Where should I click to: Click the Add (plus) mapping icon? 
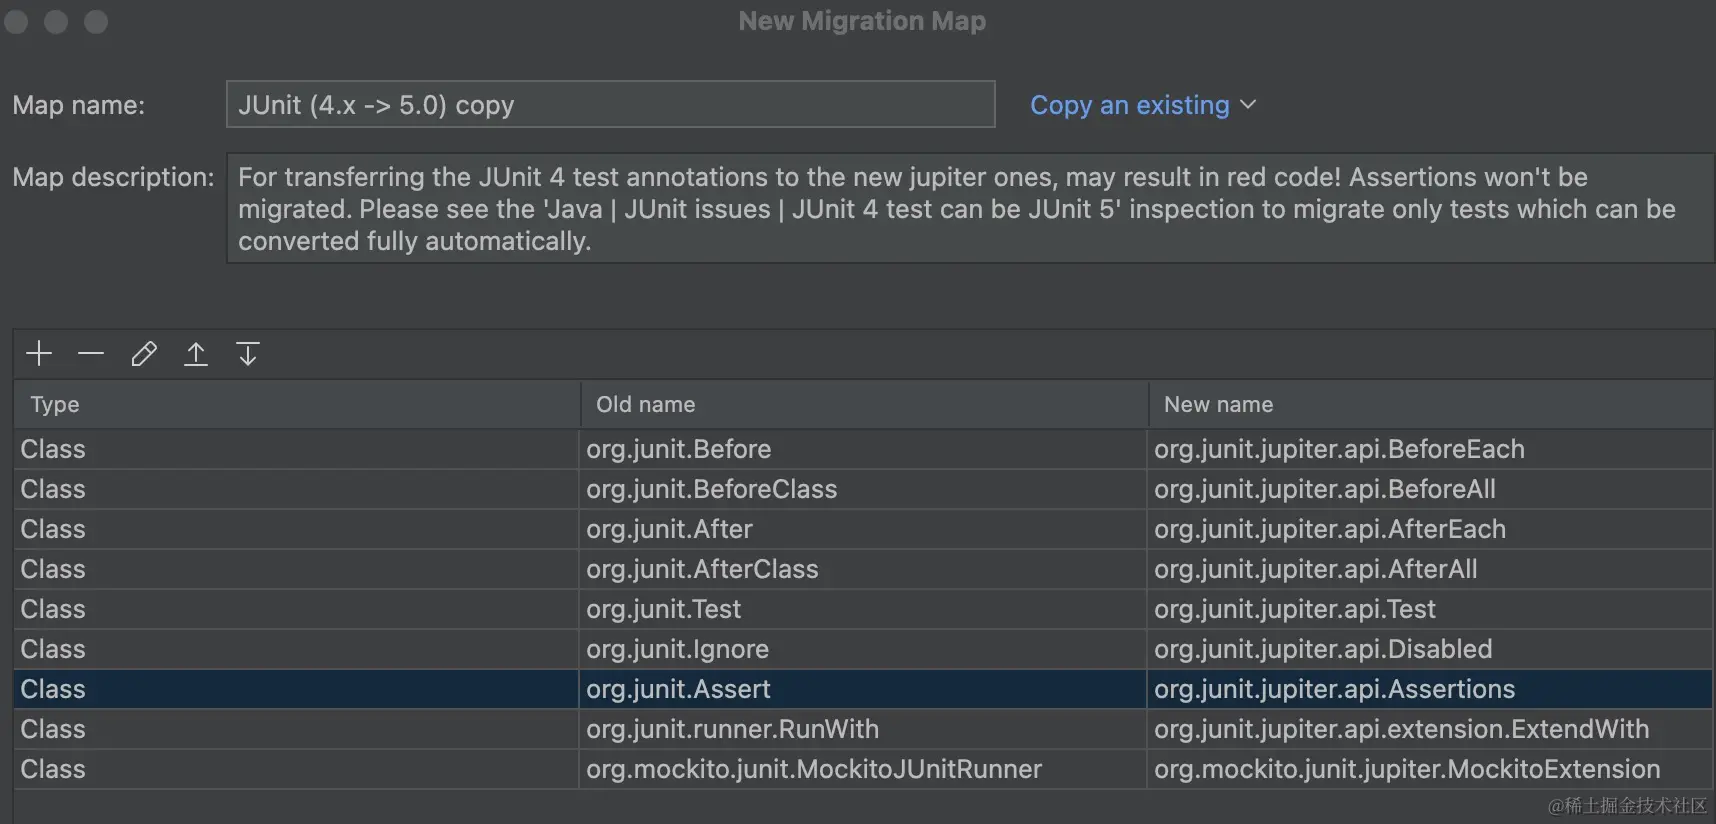(39, 354)
